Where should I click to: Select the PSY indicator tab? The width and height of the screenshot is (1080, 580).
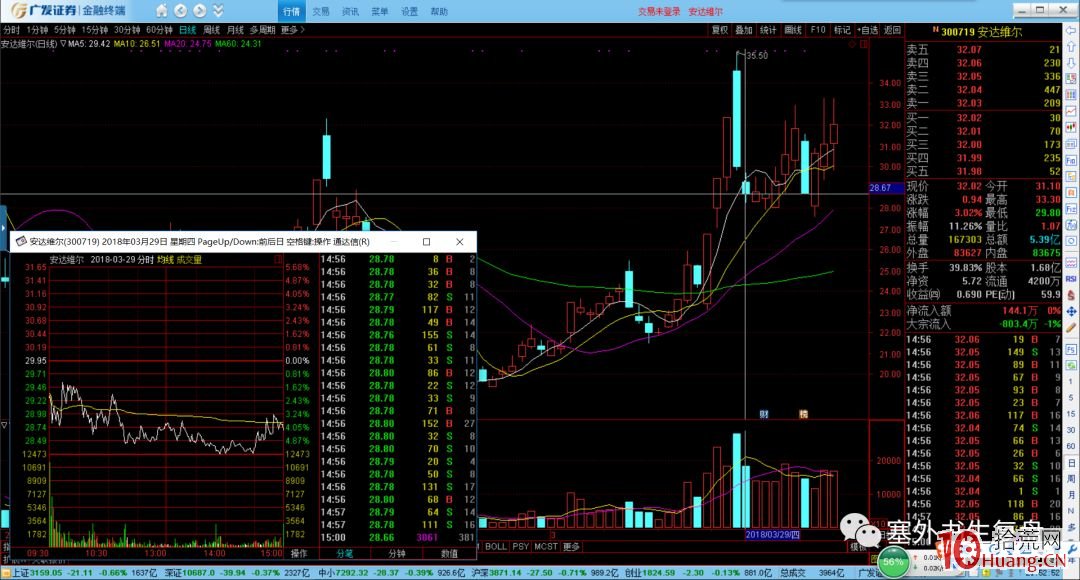point(521,546)
